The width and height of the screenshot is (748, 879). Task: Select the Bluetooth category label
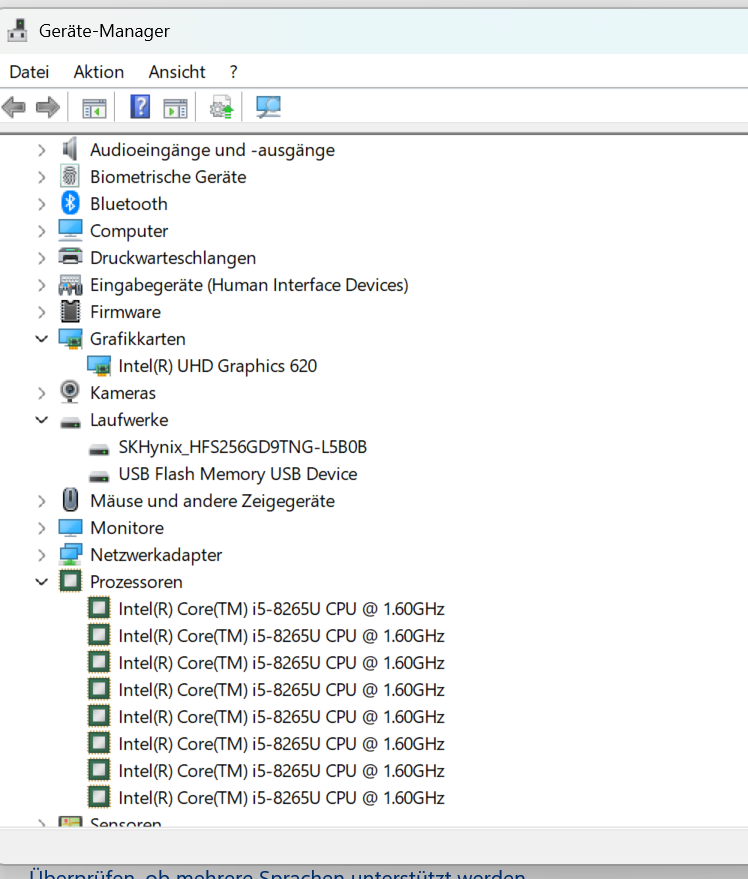128,204
